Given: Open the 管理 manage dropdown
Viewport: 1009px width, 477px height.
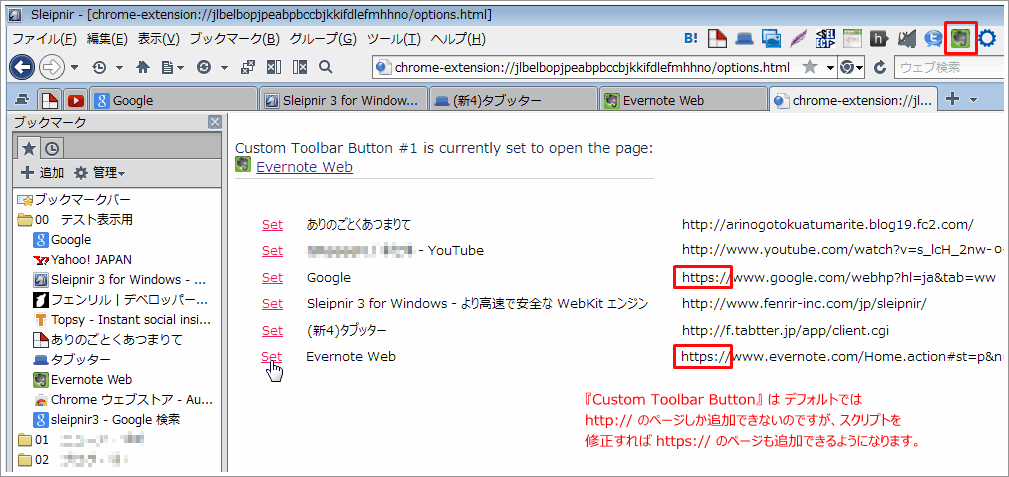Looking at the screenshot, I should (x=100, y=173).
